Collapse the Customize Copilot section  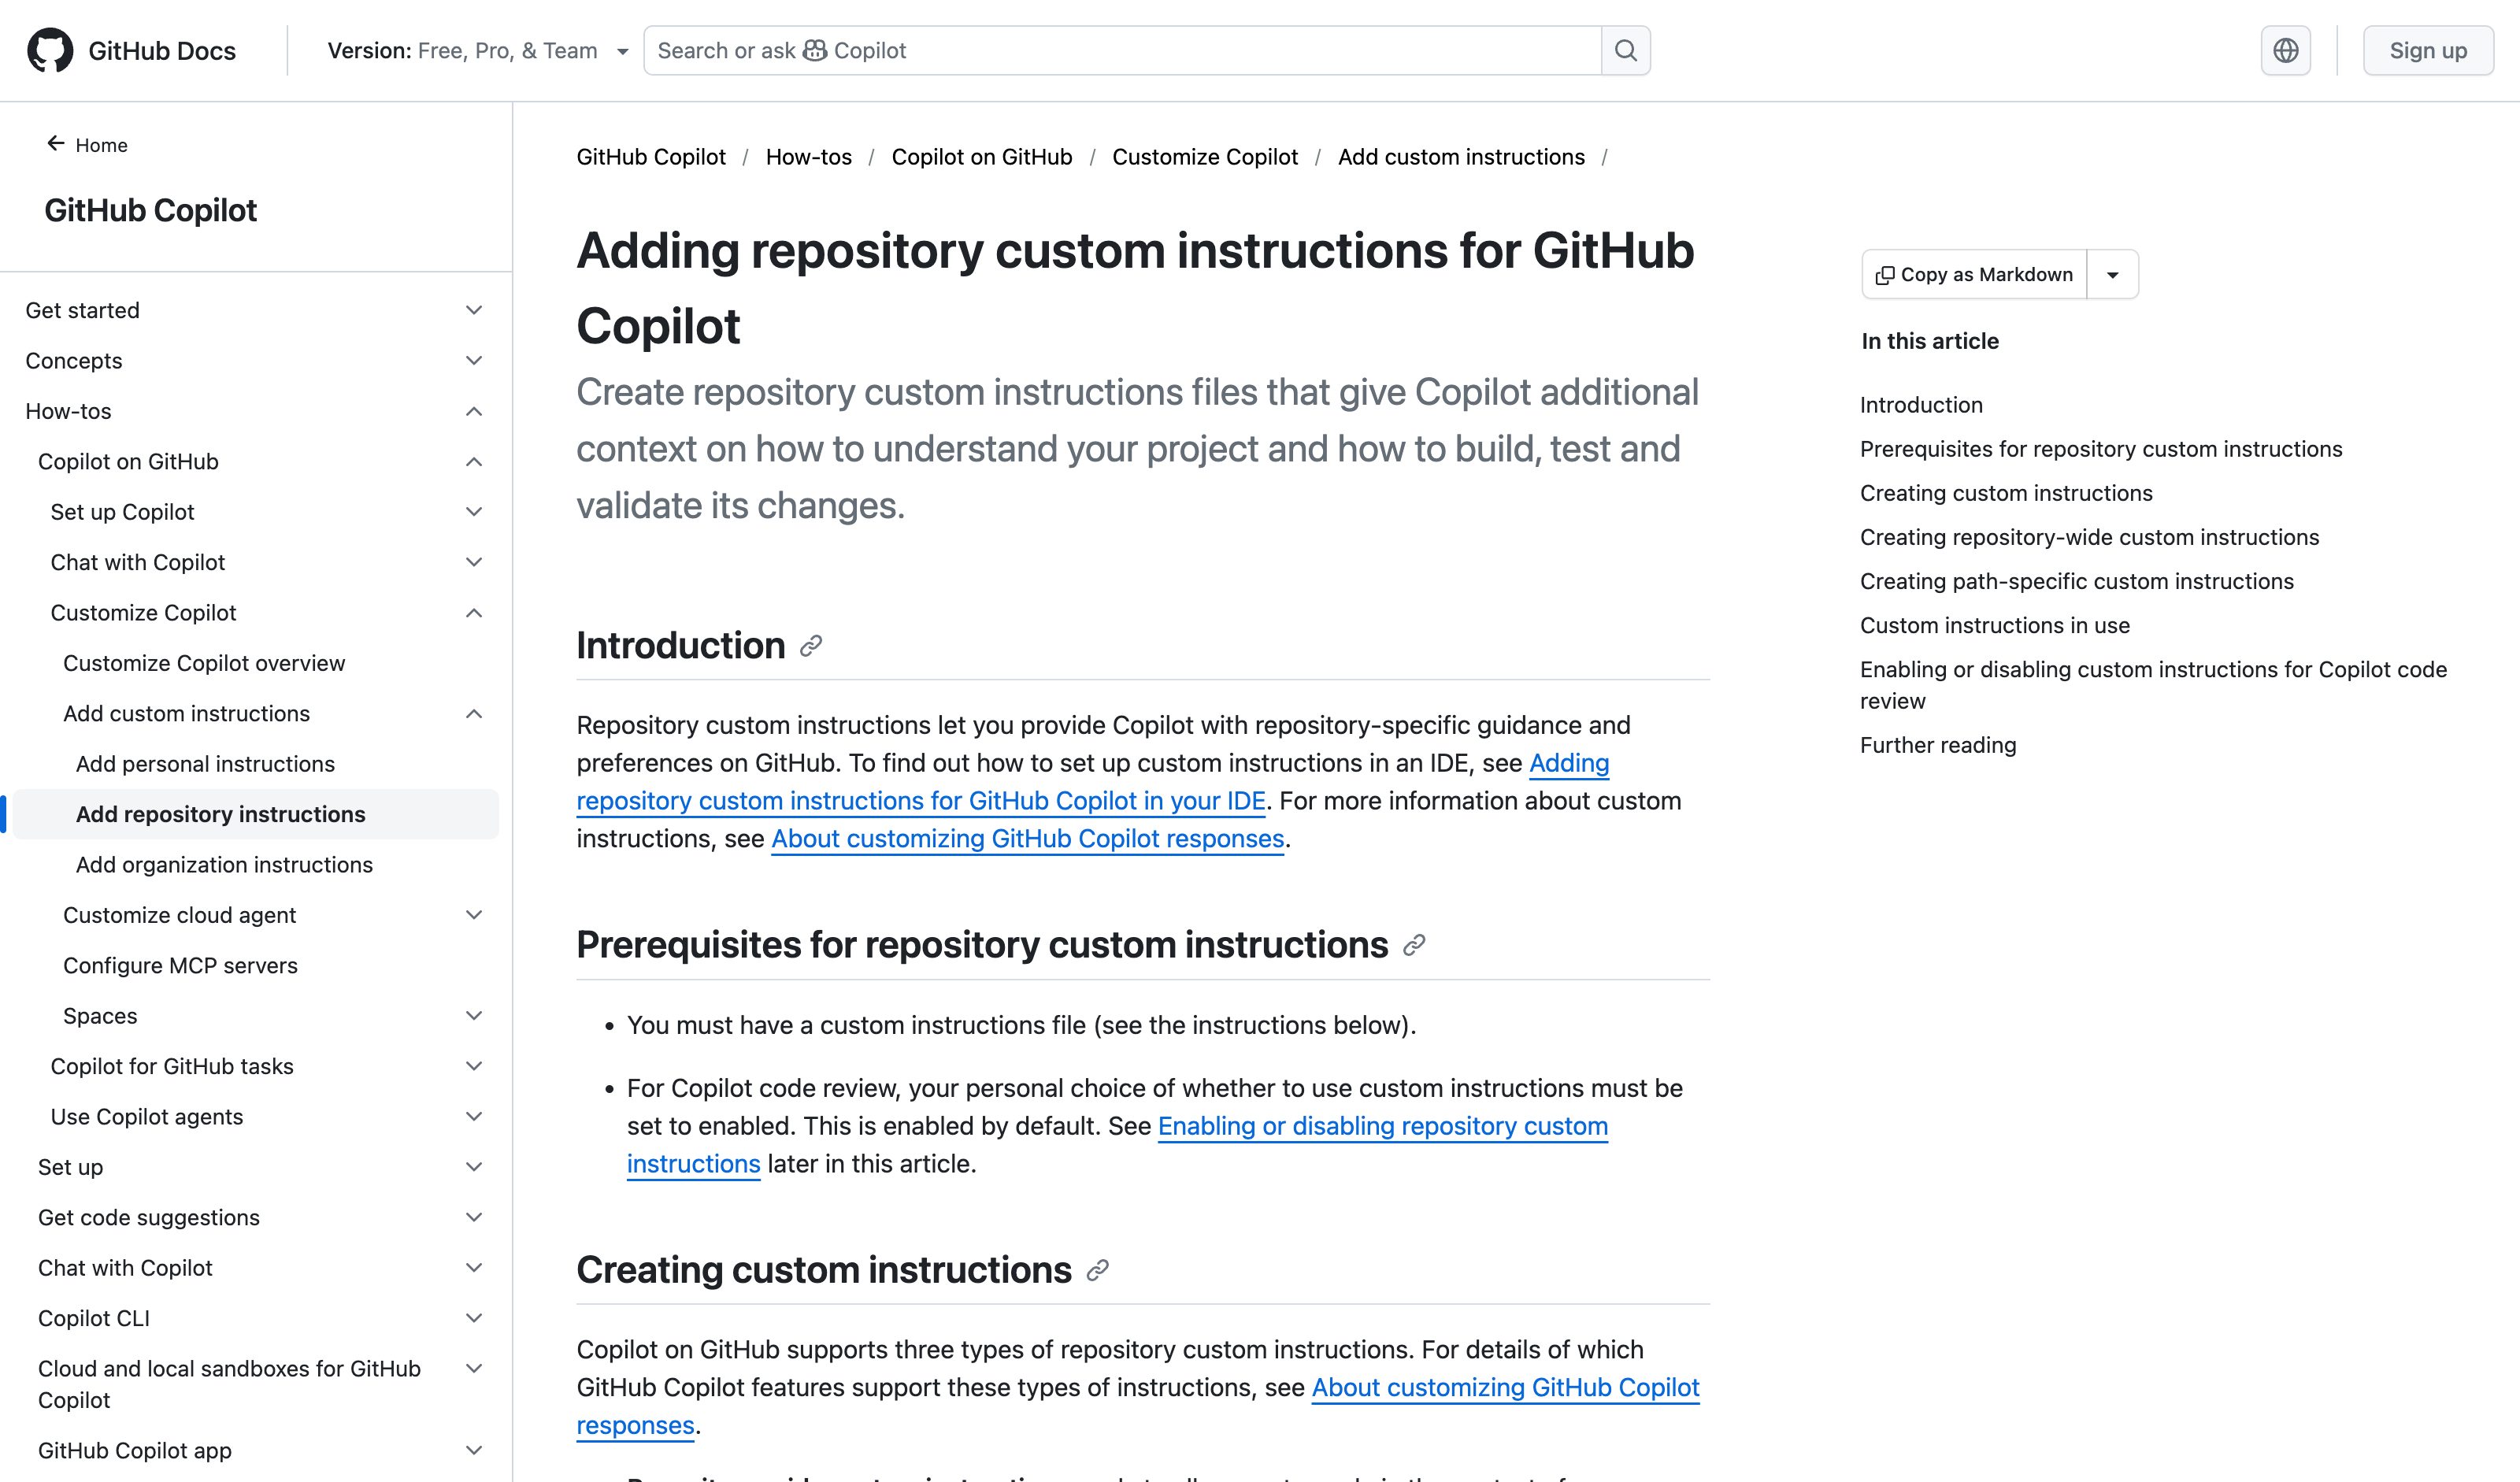pyautogui.click(x=474, y=613)
